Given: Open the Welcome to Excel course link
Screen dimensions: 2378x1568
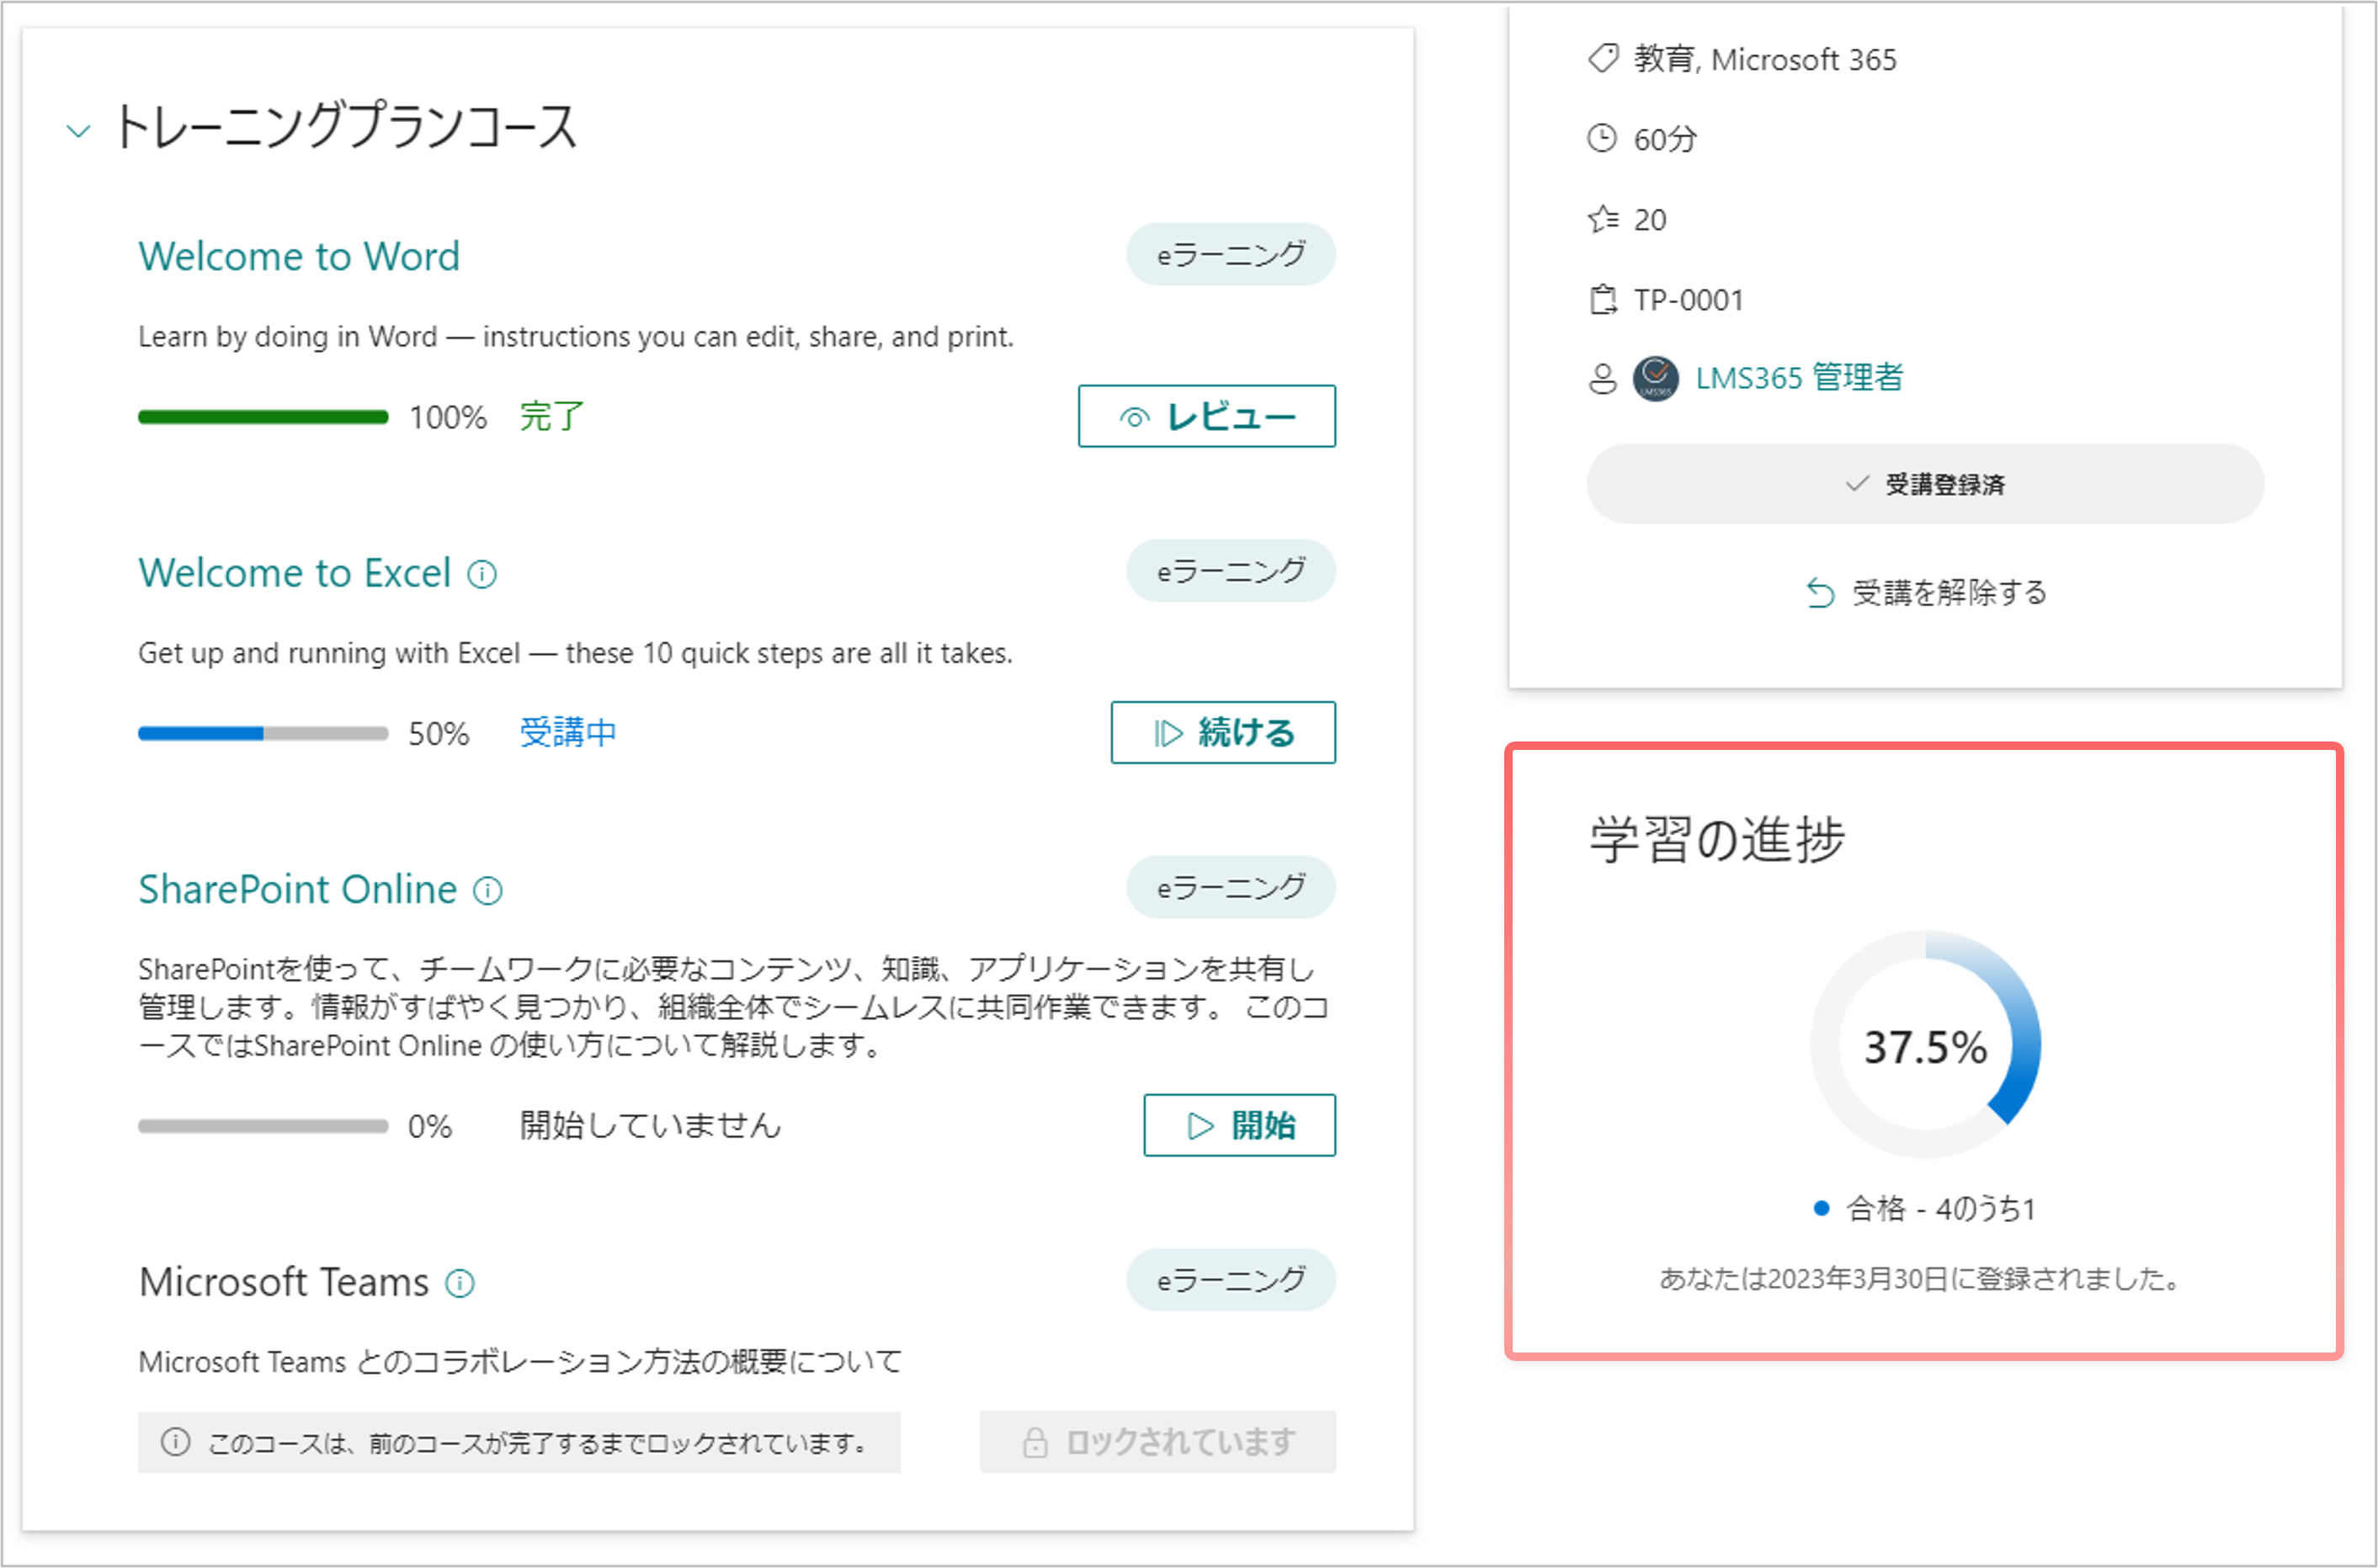Looking at the screenshot, I should [295, 573].
